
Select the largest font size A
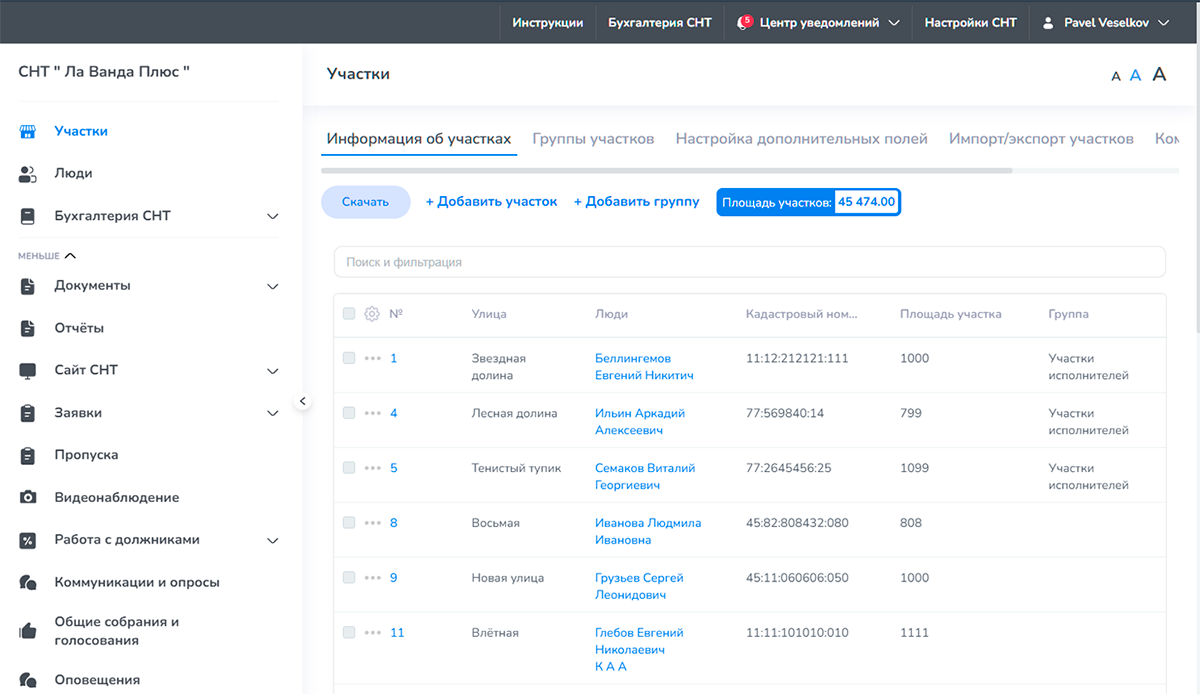click(1159, 74)
